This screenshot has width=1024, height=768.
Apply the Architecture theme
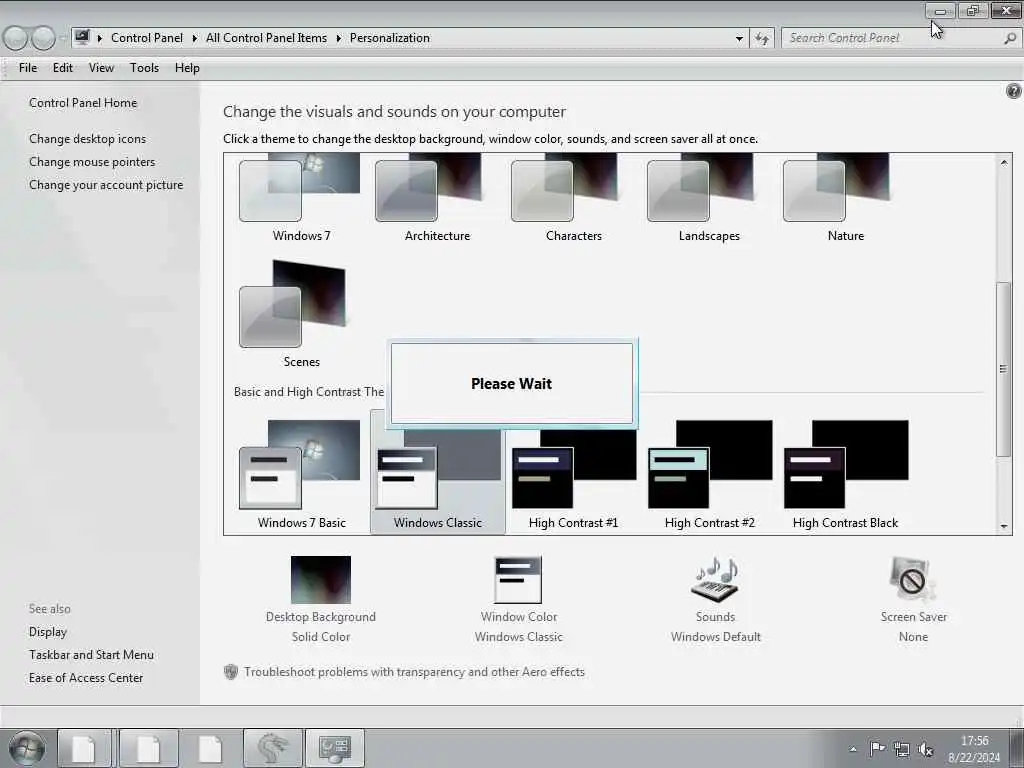click(436, 198)
